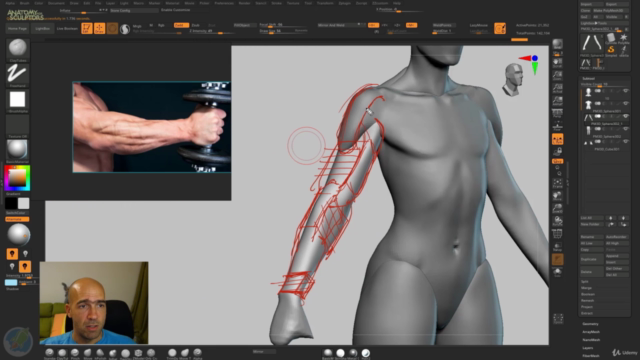This screenshot has width=640, height=360.
Task: Select the Cylinder tool thumbnail in Tool panel
Action: 611,38
